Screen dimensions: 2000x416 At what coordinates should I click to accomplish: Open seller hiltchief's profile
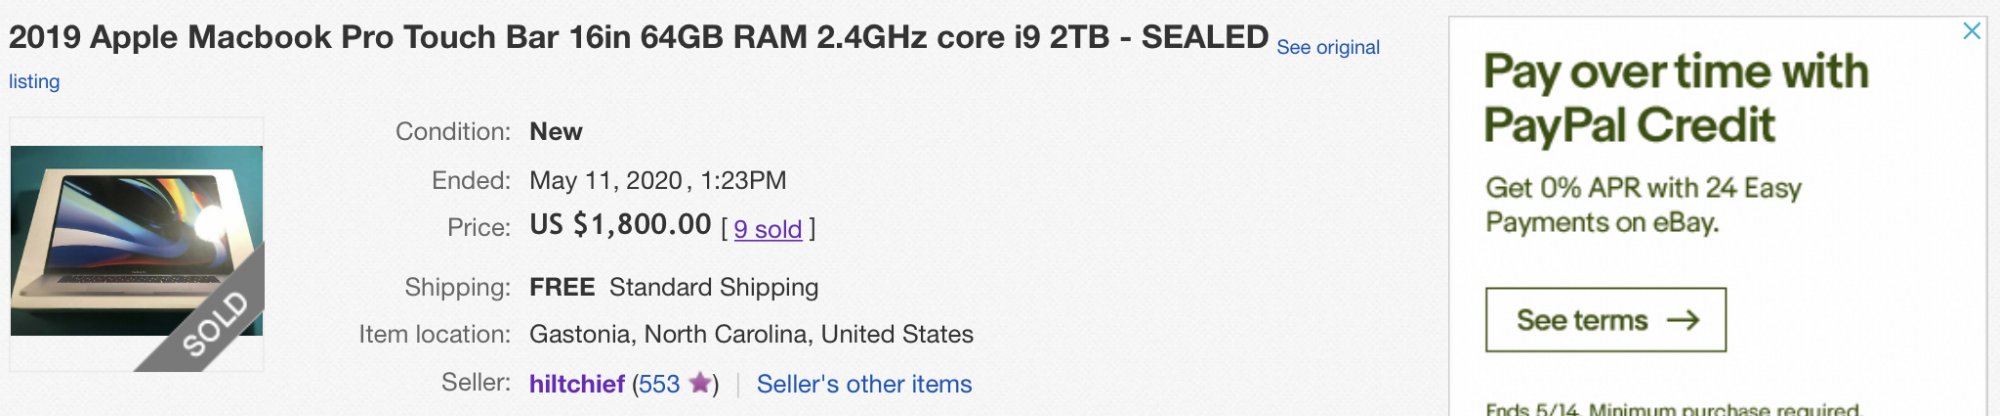click(576, 384)
